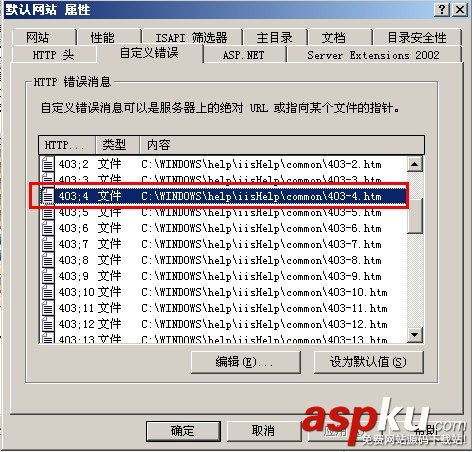Select the 403;6 error entry
The height and width of the screenshot is (452, 472).
pyautogui.click(x=223, y=228)
